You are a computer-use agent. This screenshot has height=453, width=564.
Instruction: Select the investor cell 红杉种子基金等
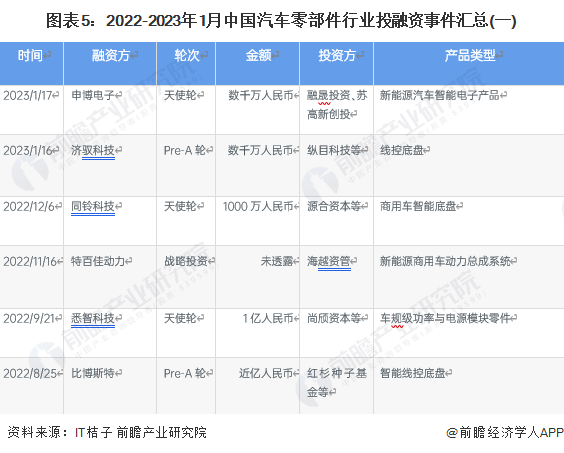337,386
